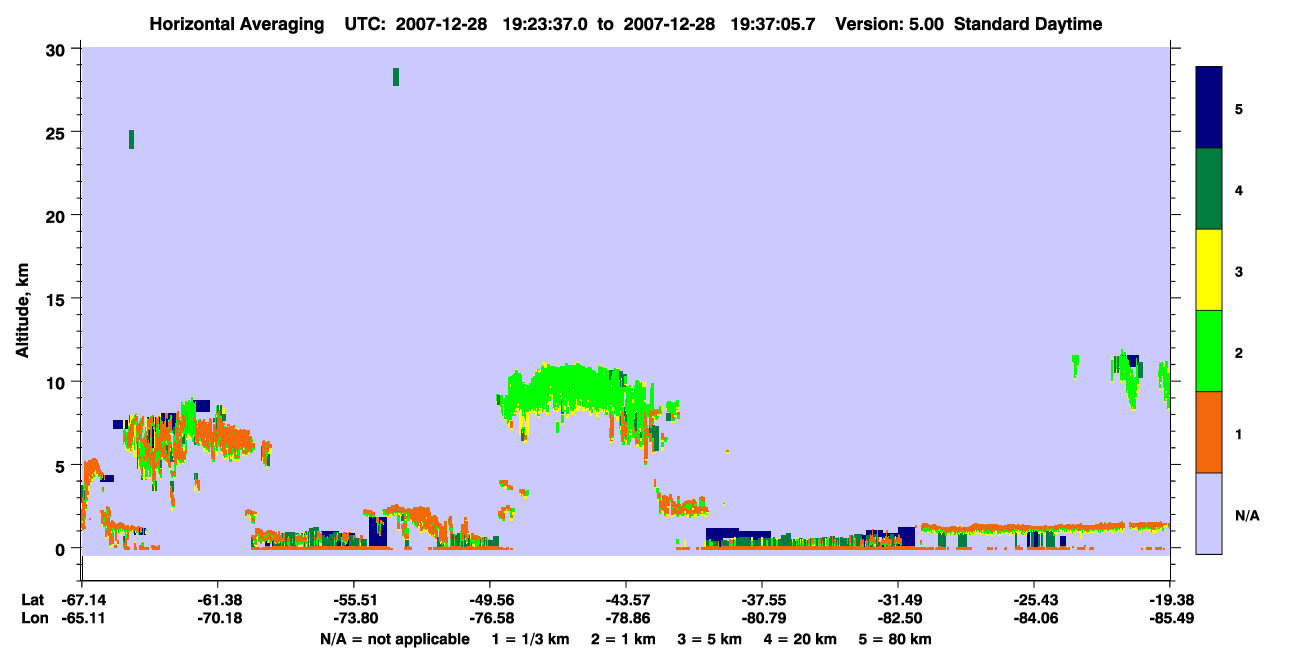Click the green feature near 24 km altitude
Image resolution: width=1300 pixels, height=667 pixels.
click(131, 139)
